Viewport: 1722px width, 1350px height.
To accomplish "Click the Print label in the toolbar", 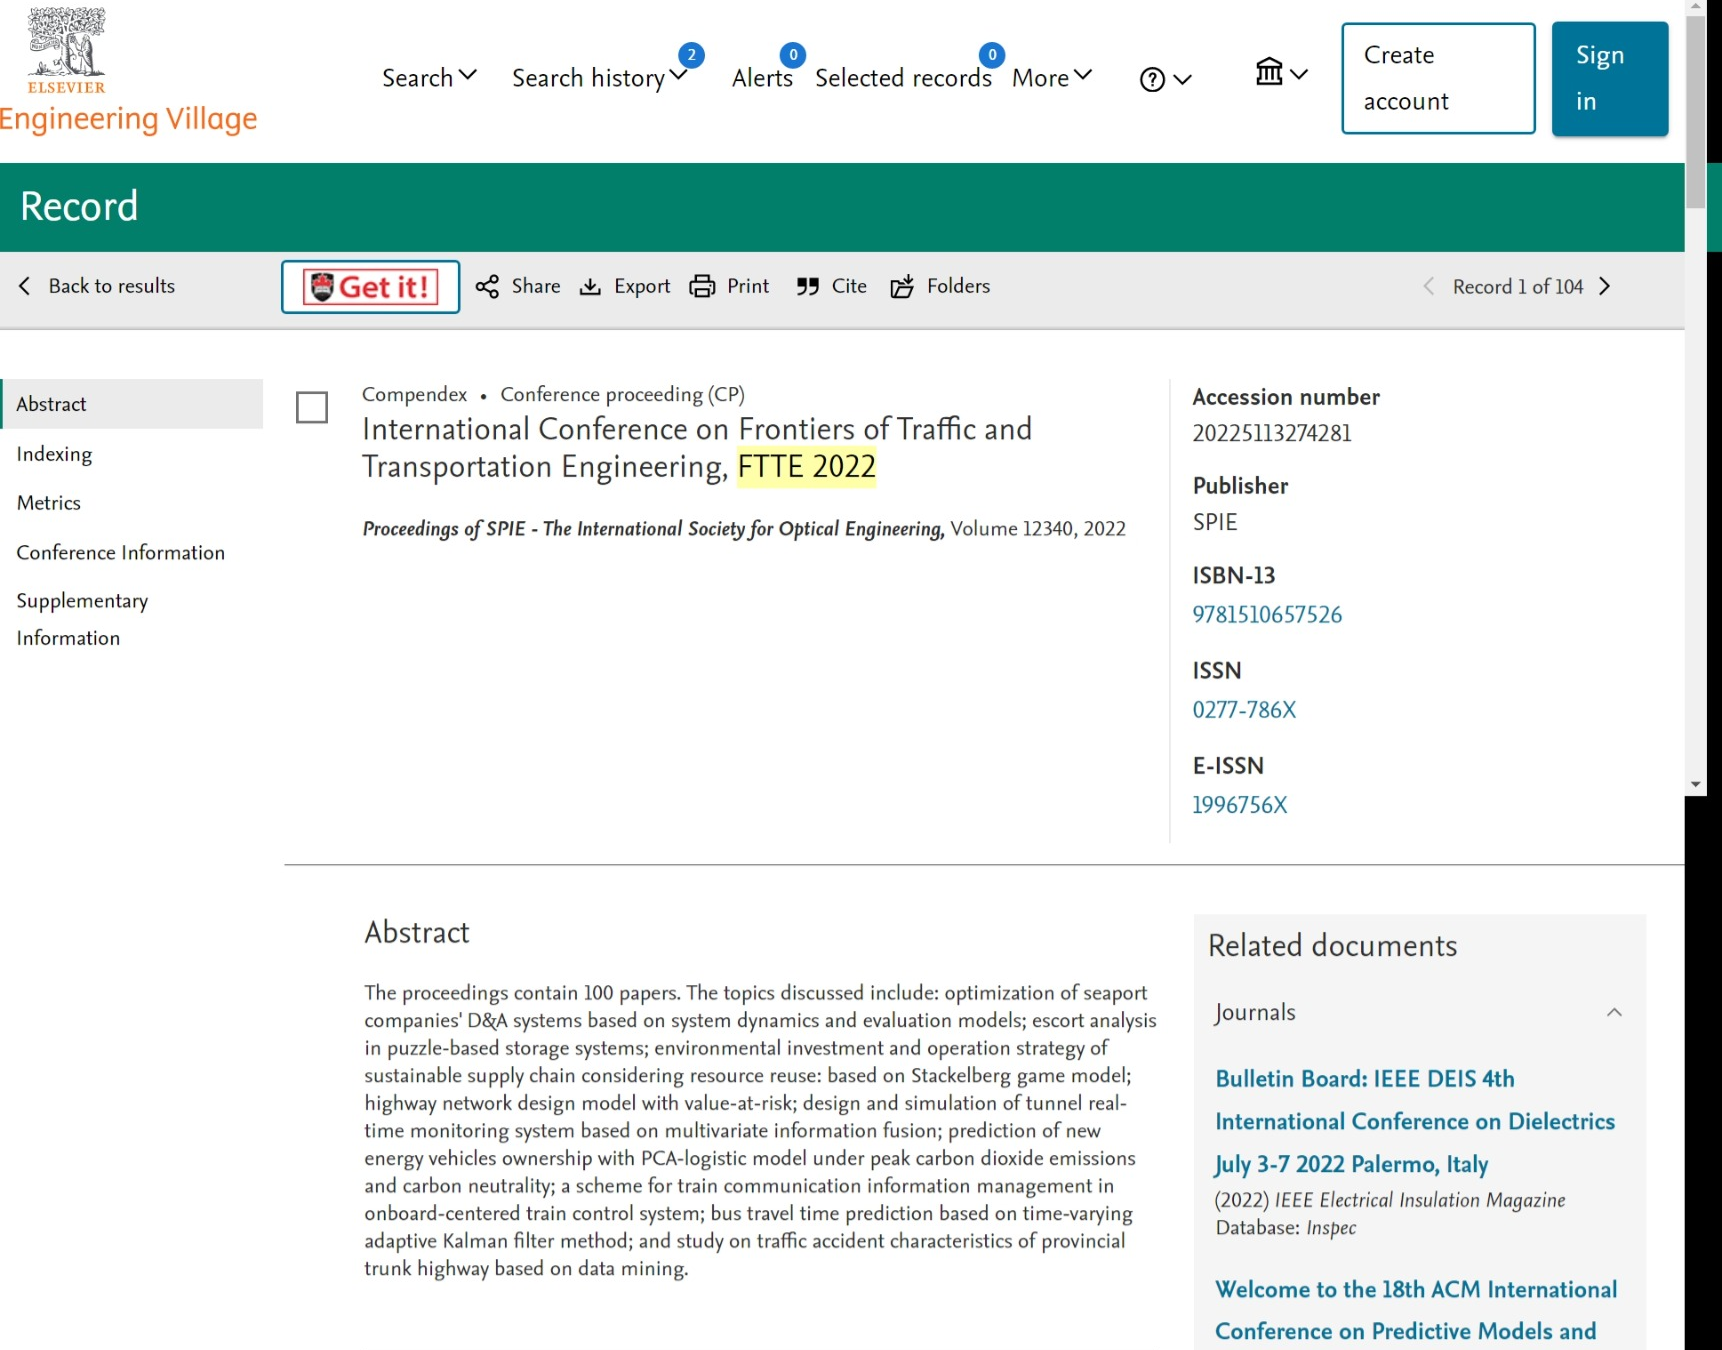I will [748, 286].
